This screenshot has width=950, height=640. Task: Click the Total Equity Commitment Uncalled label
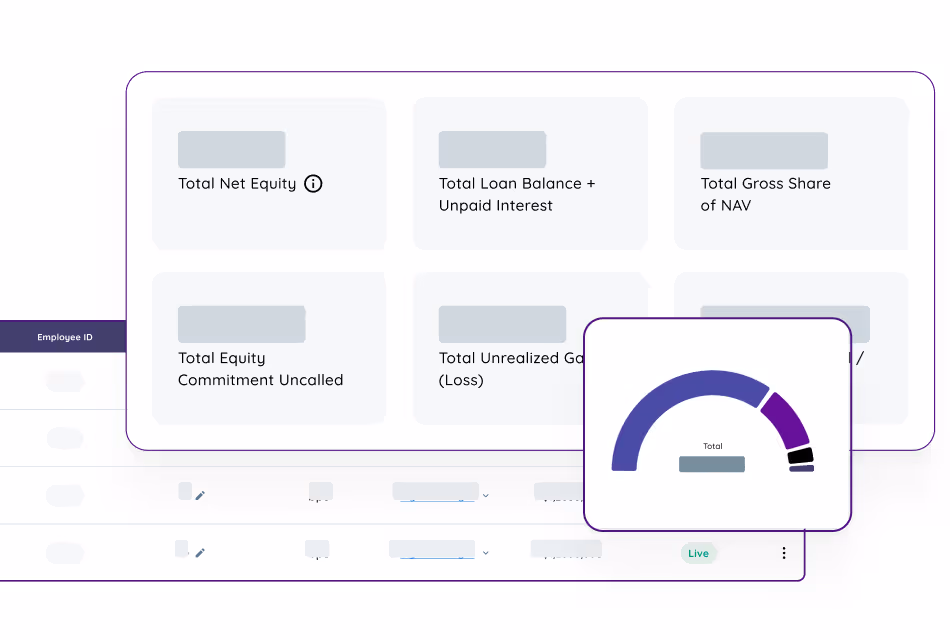coord(261,369)
